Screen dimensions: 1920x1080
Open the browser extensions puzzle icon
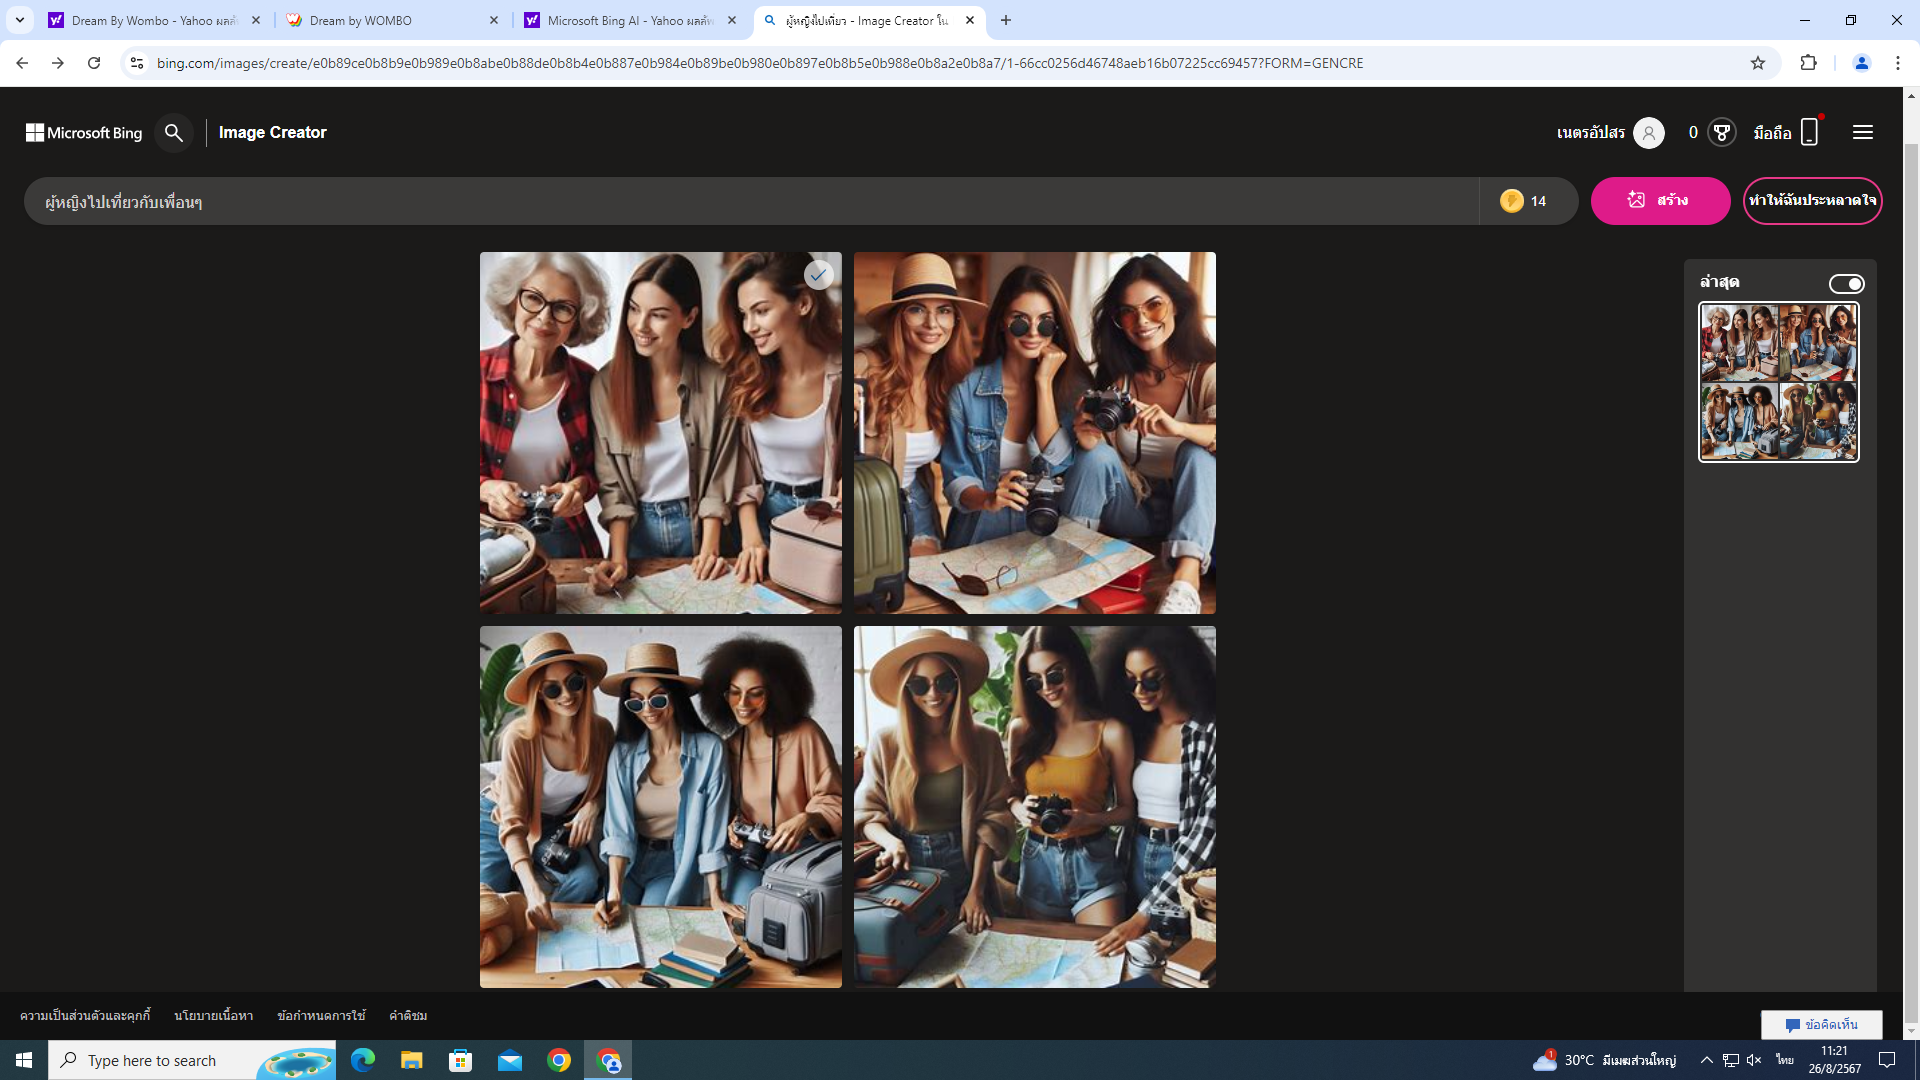coord(1808,63)
